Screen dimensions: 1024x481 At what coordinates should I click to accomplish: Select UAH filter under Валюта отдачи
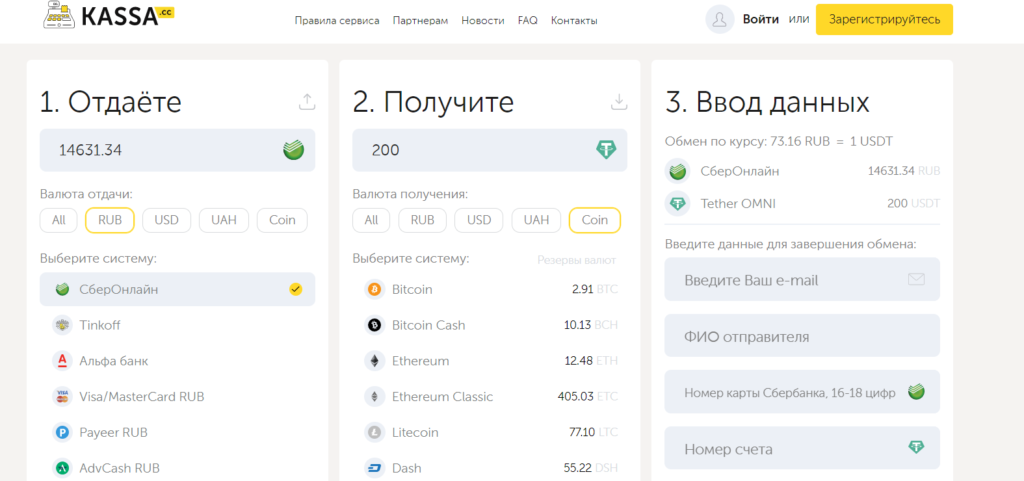click(224, 221)
